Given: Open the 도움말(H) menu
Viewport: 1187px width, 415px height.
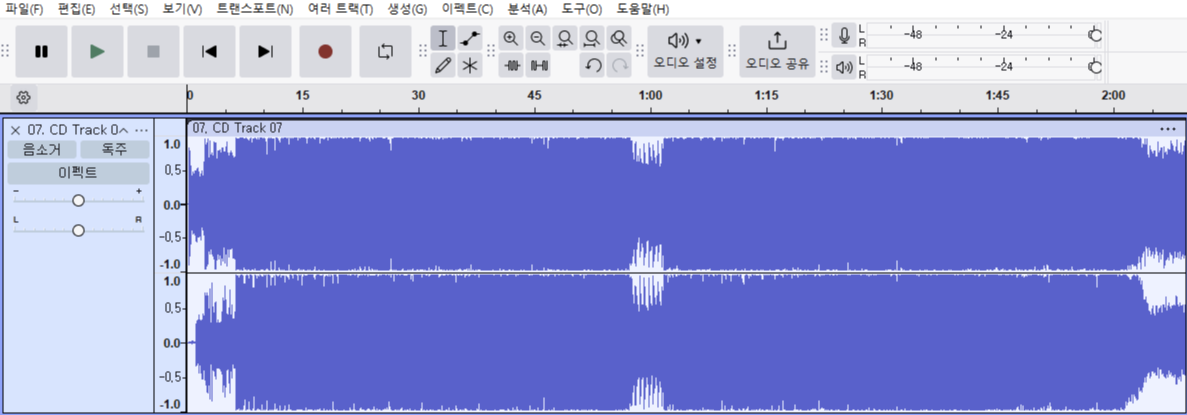Looking at the screenshot, I should pos(643,9).
